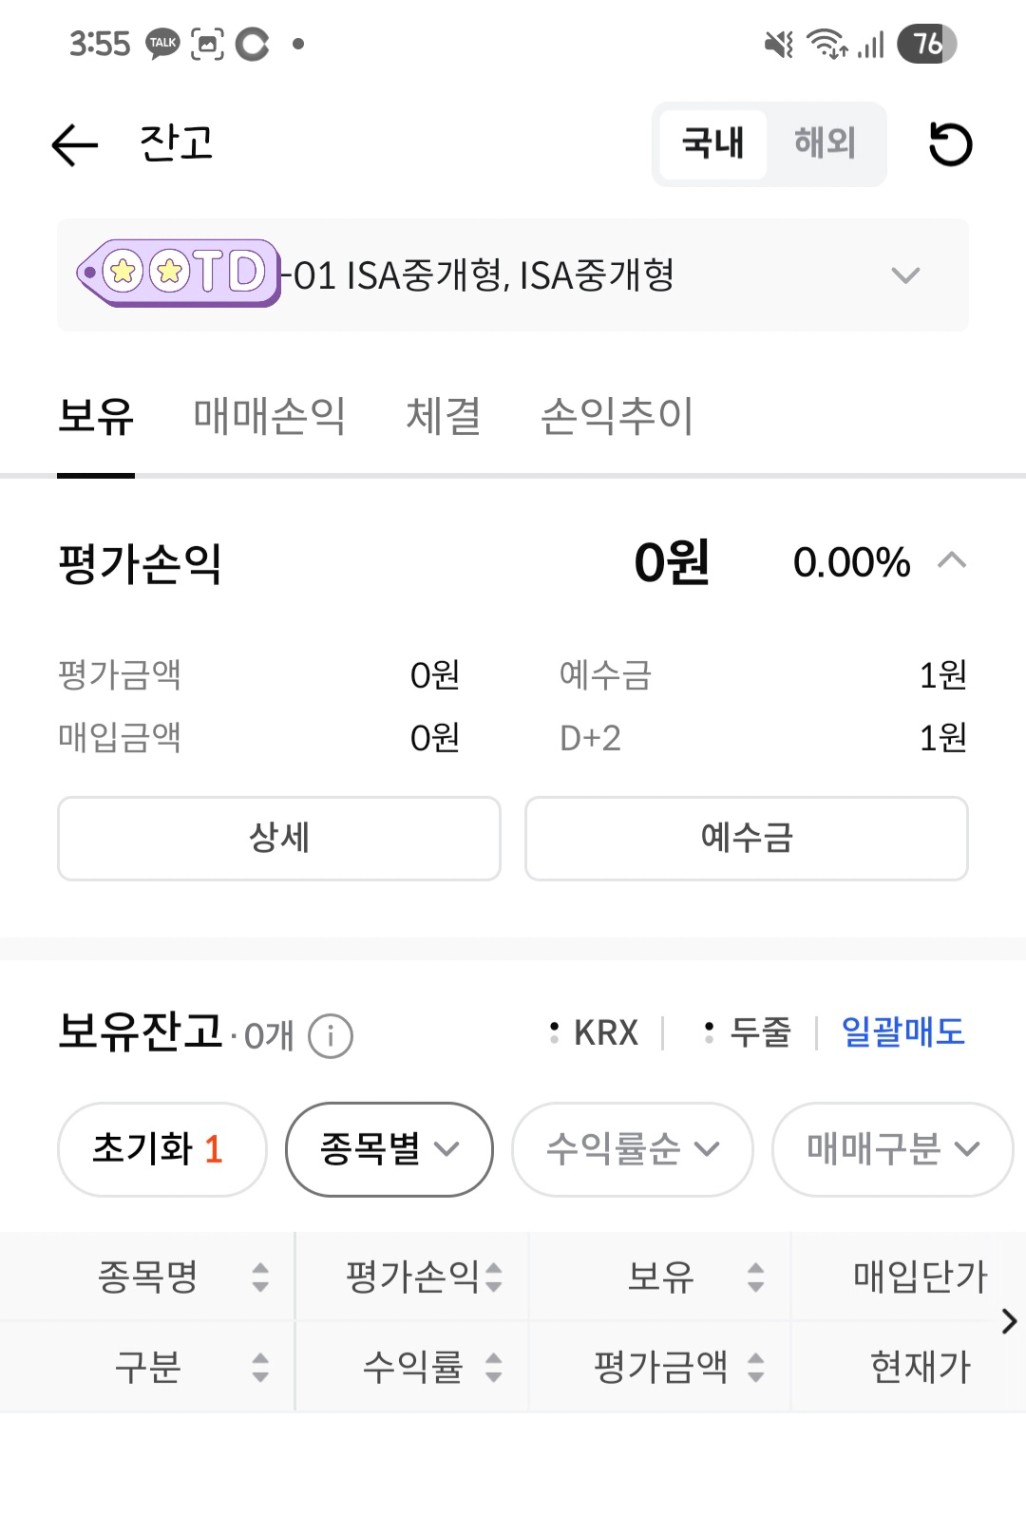Tap the 상세 button
This screenshot has height=1514, width=1026.
(279, 838)
